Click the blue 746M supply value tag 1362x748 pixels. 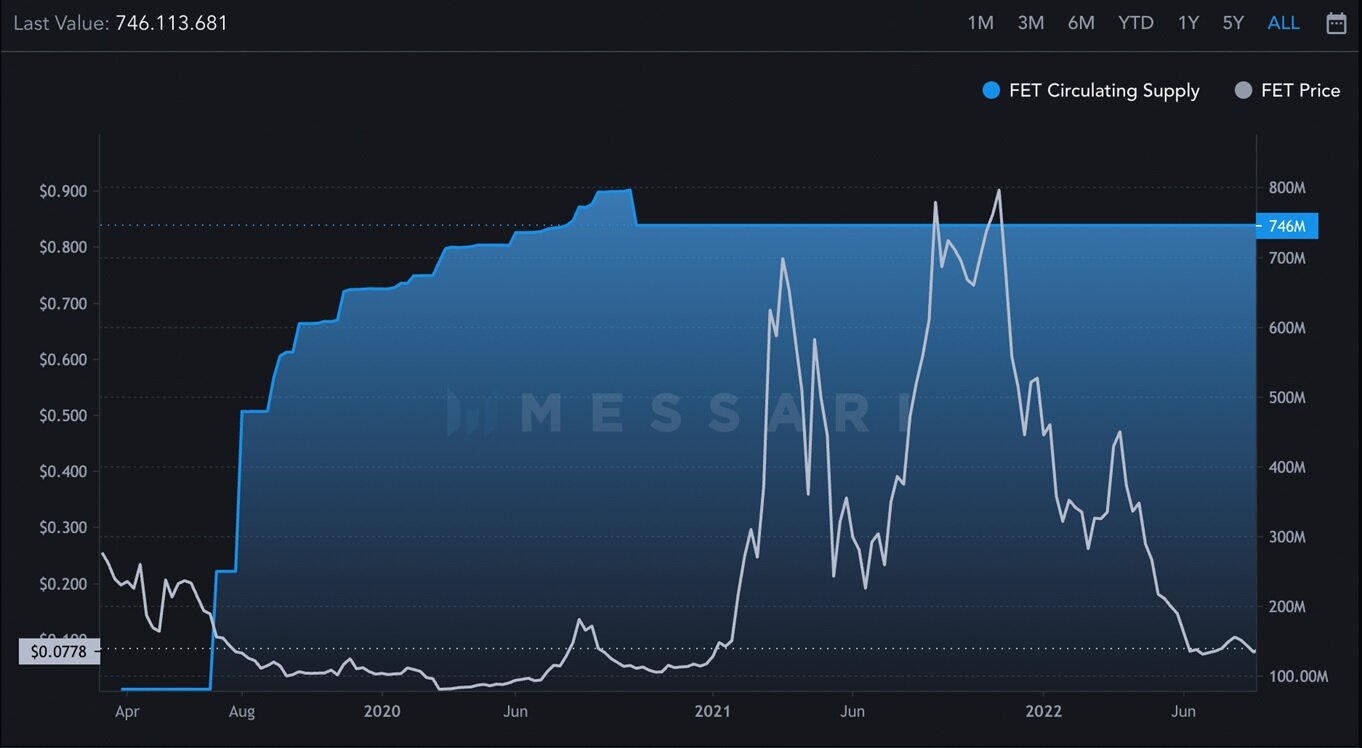coord(1287,226)
